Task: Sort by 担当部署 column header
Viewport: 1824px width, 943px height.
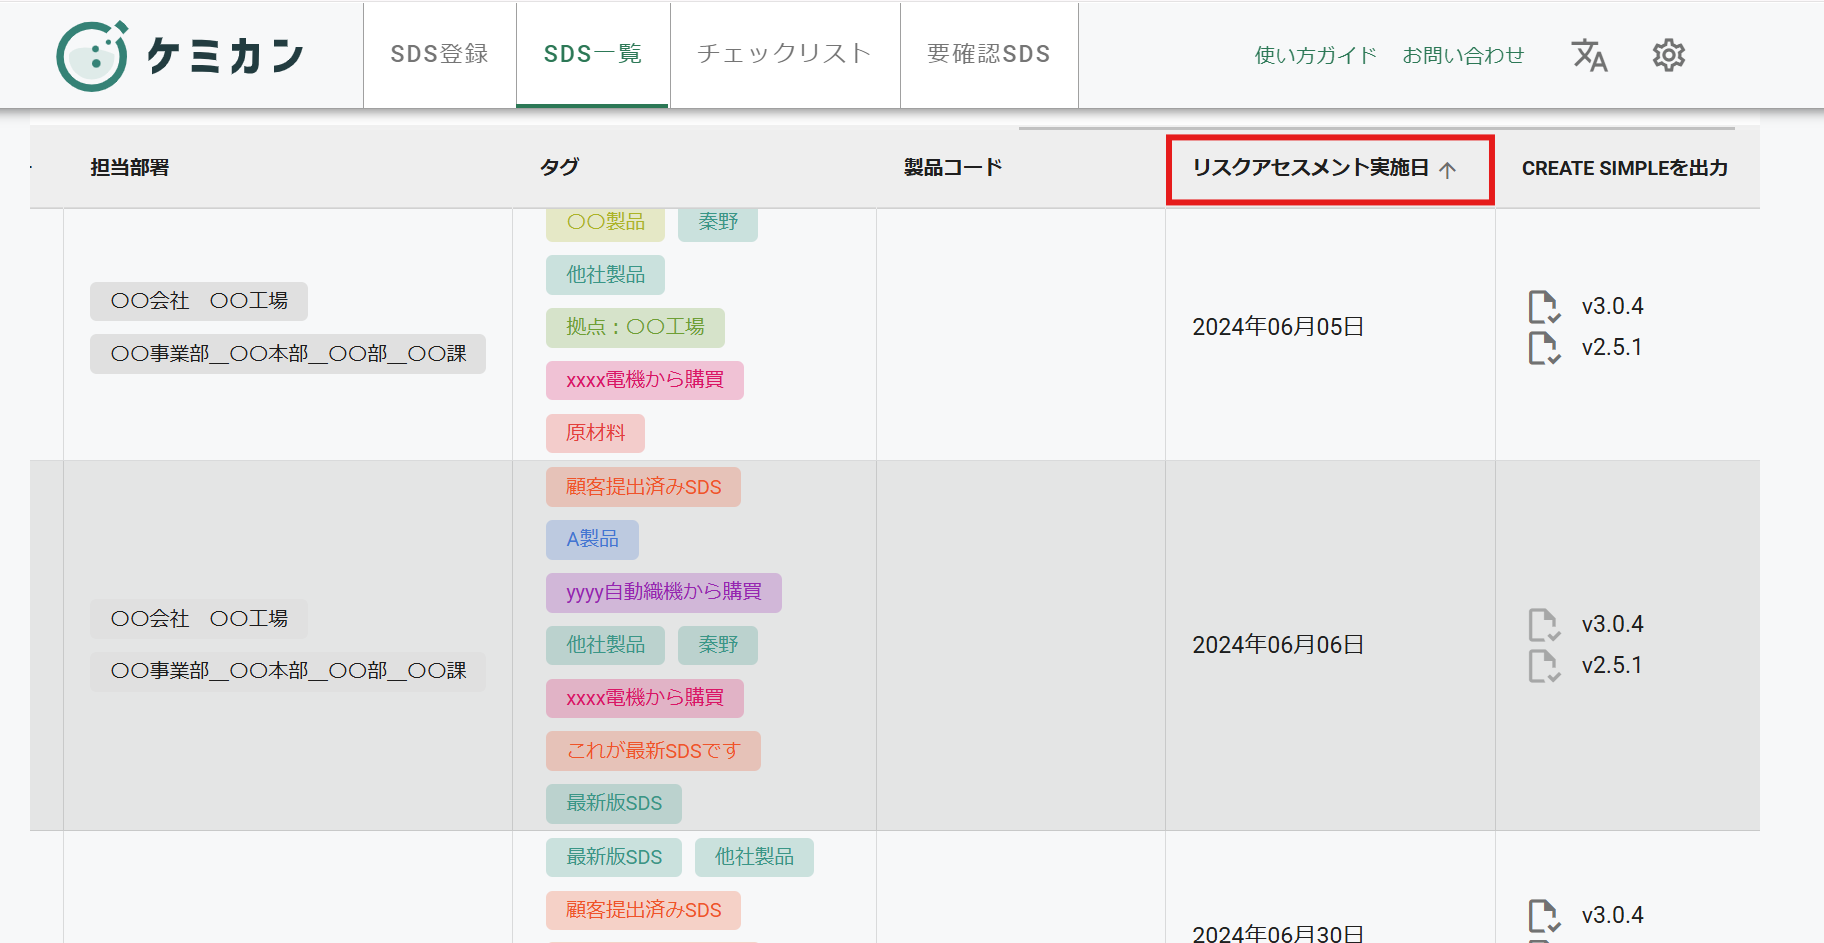Action: pos(130,168)
